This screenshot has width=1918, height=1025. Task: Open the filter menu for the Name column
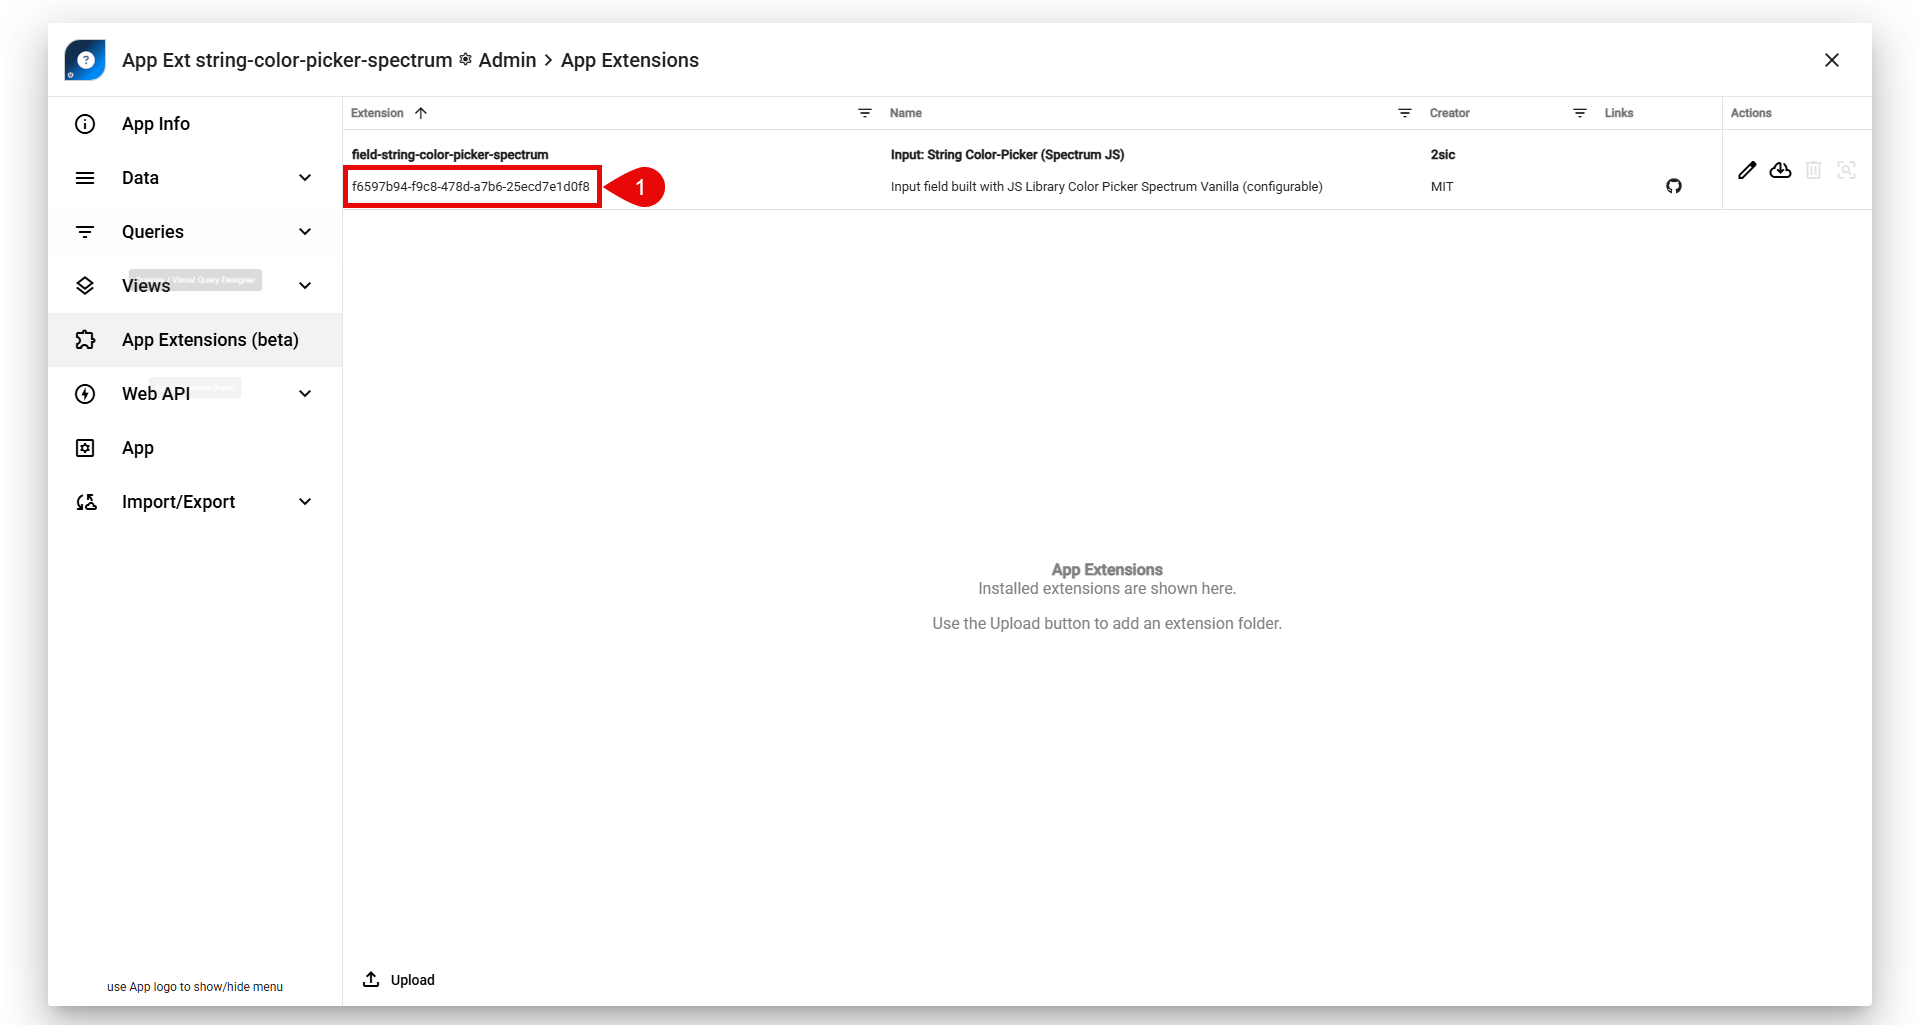click(x=1404, y=113)
